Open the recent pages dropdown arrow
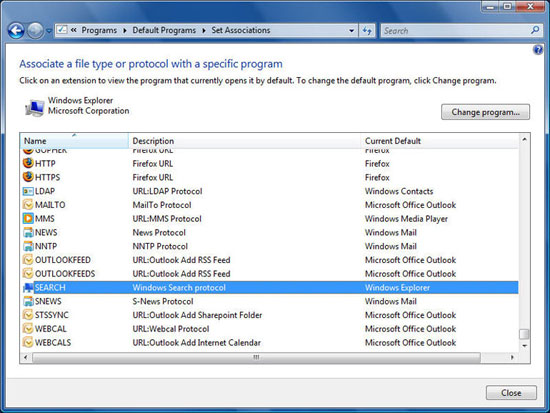 click(49, 31)
